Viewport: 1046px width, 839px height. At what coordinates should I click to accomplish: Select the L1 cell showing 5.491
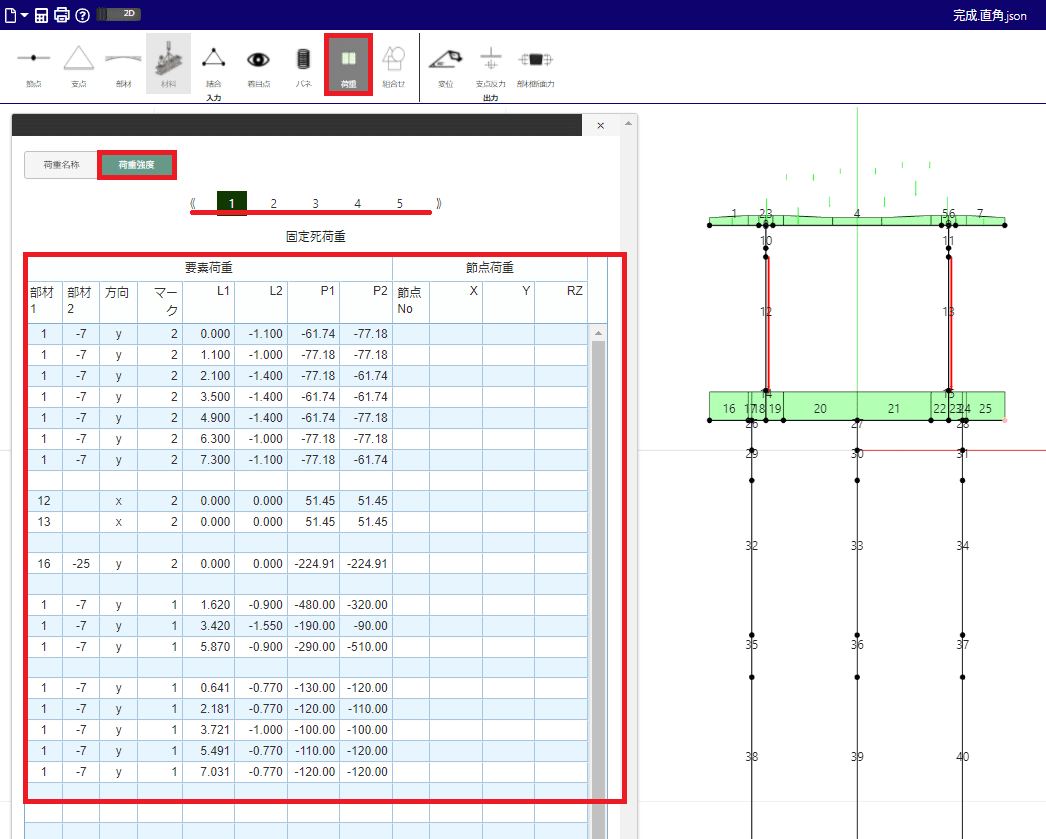209,750
